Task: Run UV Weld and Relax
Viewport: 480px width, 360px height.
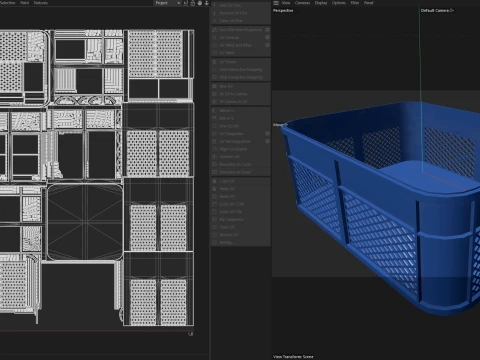Action: click(x=238, y=45)
